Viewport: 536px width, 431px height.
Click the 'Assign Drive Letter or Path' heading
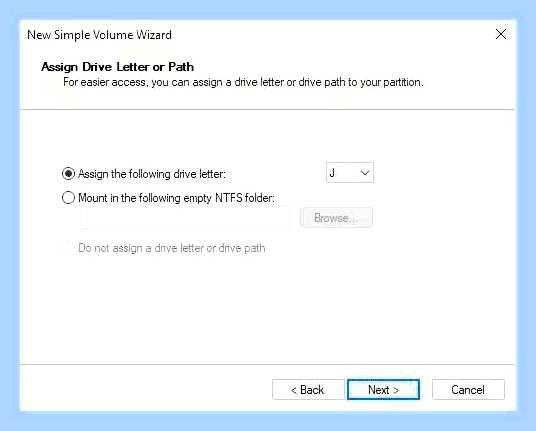pyautogui.click(x=117, y=67)
